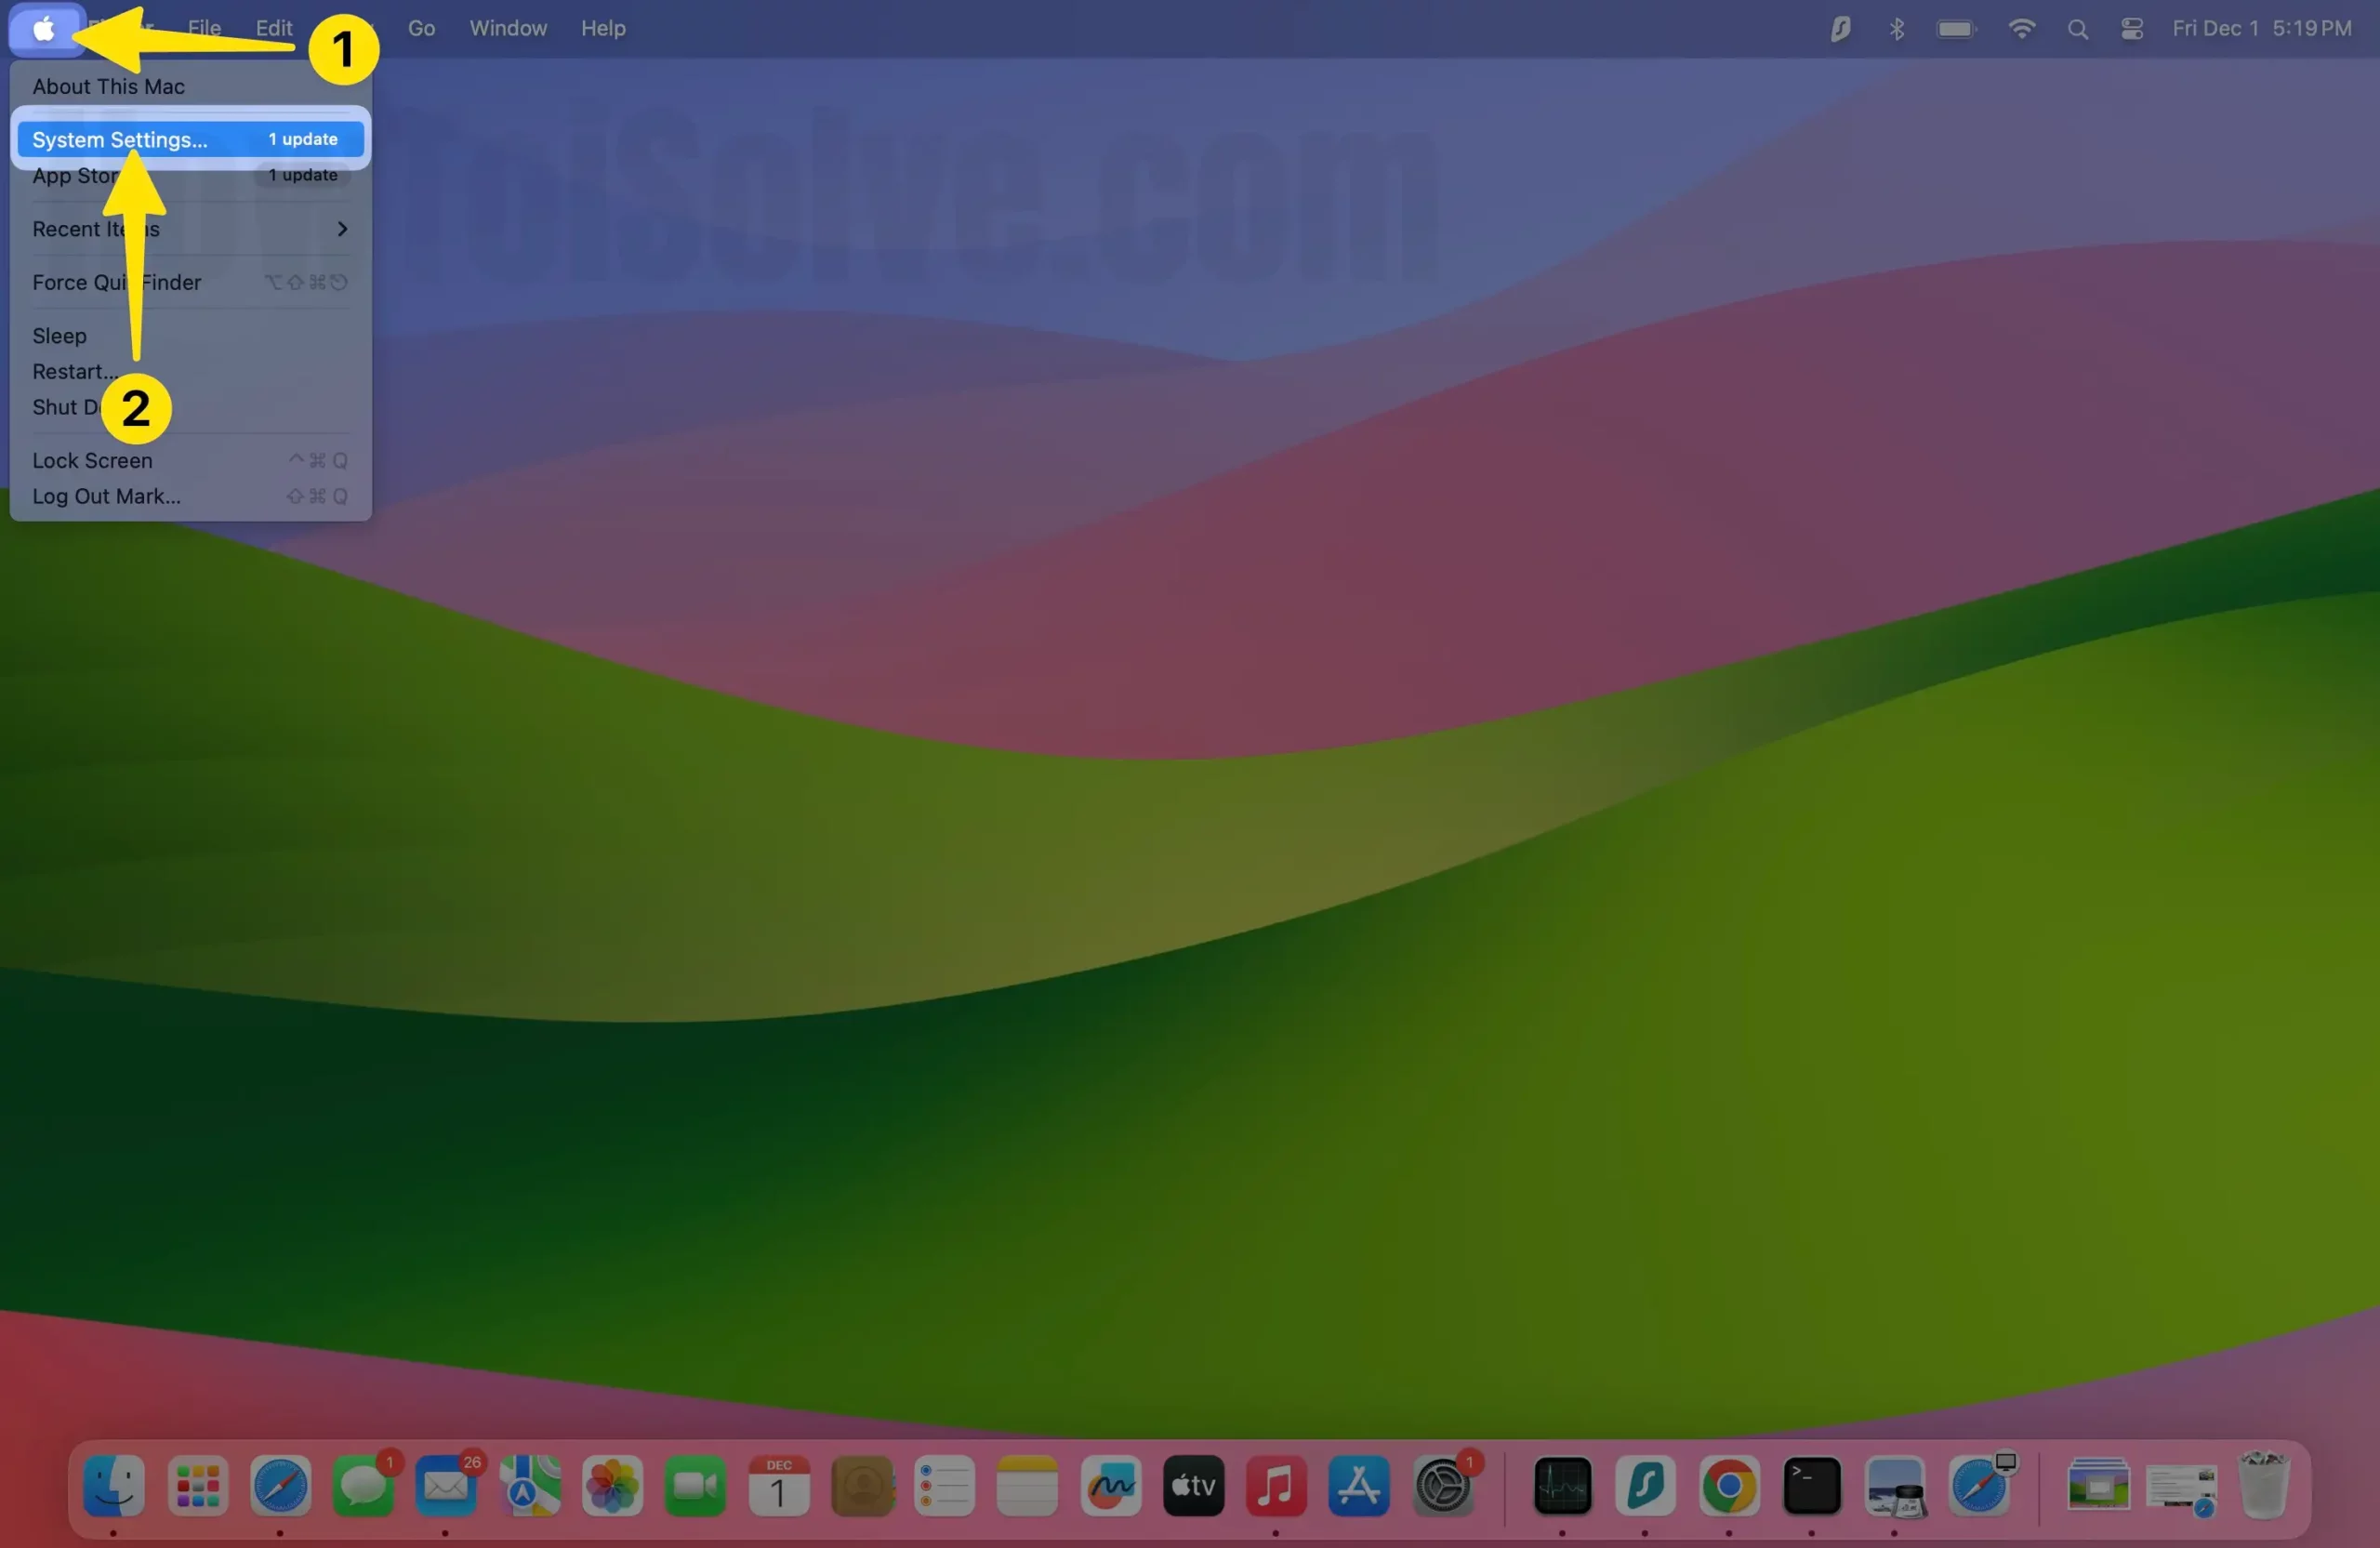Open Surfshark app in the Dock
The image size is (2380, 1548).
point(1646,1486)
